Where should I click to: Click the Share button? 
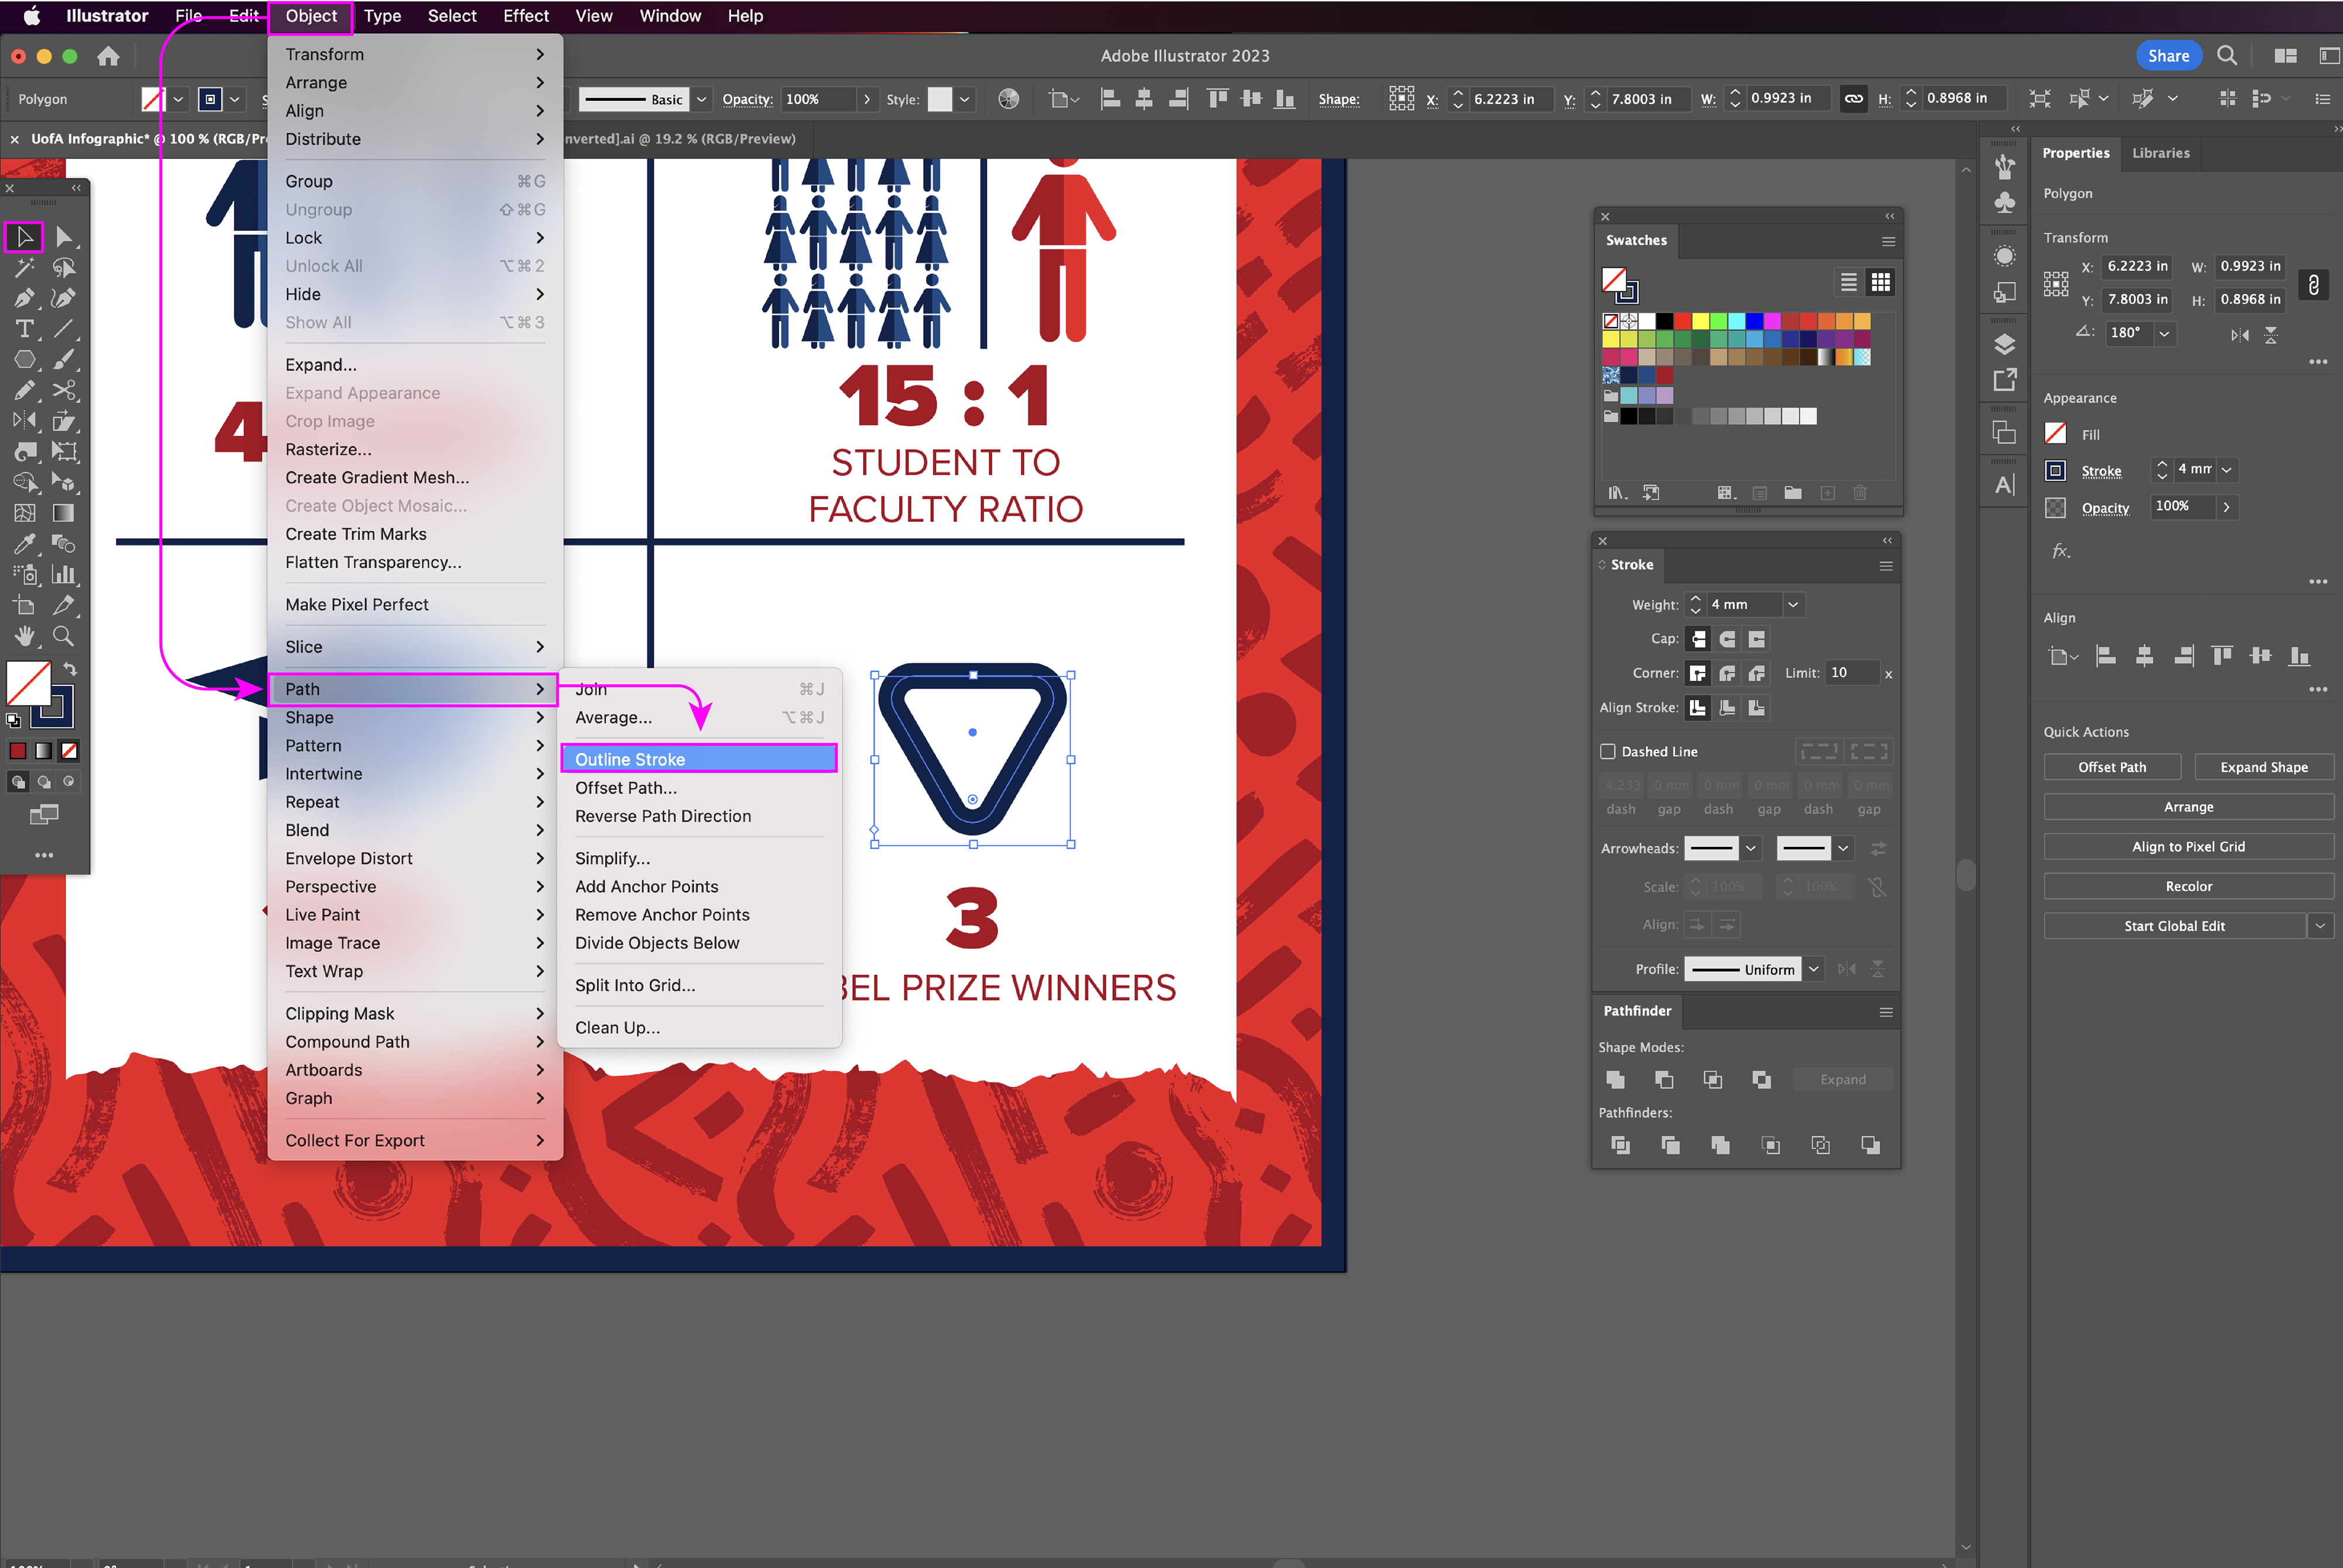tap(2167, 56)
